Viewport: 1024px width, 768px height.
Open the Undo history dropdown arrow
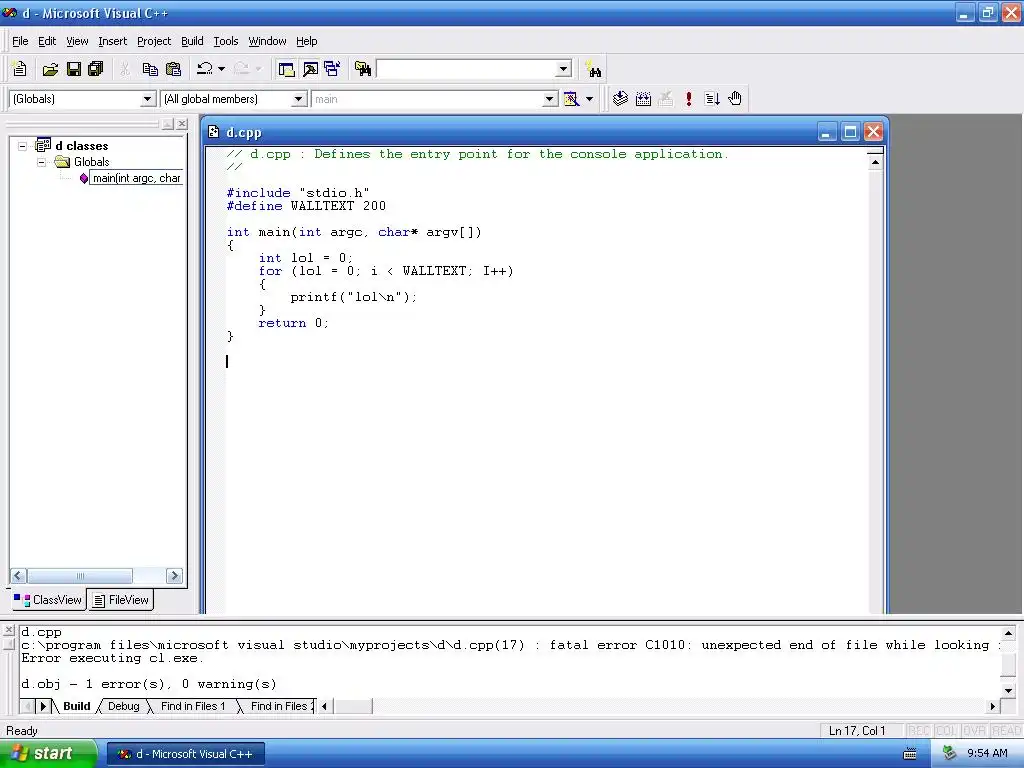[x=221, y=69]
